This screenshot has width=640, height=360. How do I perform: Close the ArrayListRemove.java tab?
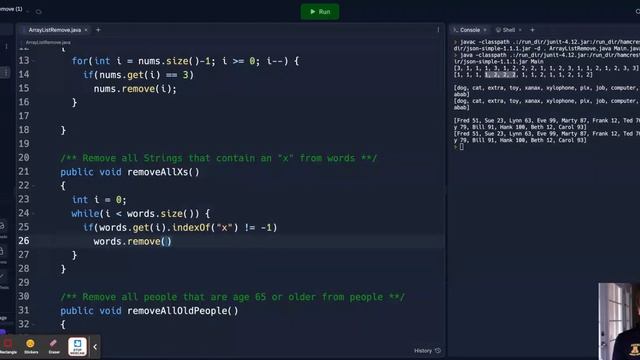coord(86,30)
